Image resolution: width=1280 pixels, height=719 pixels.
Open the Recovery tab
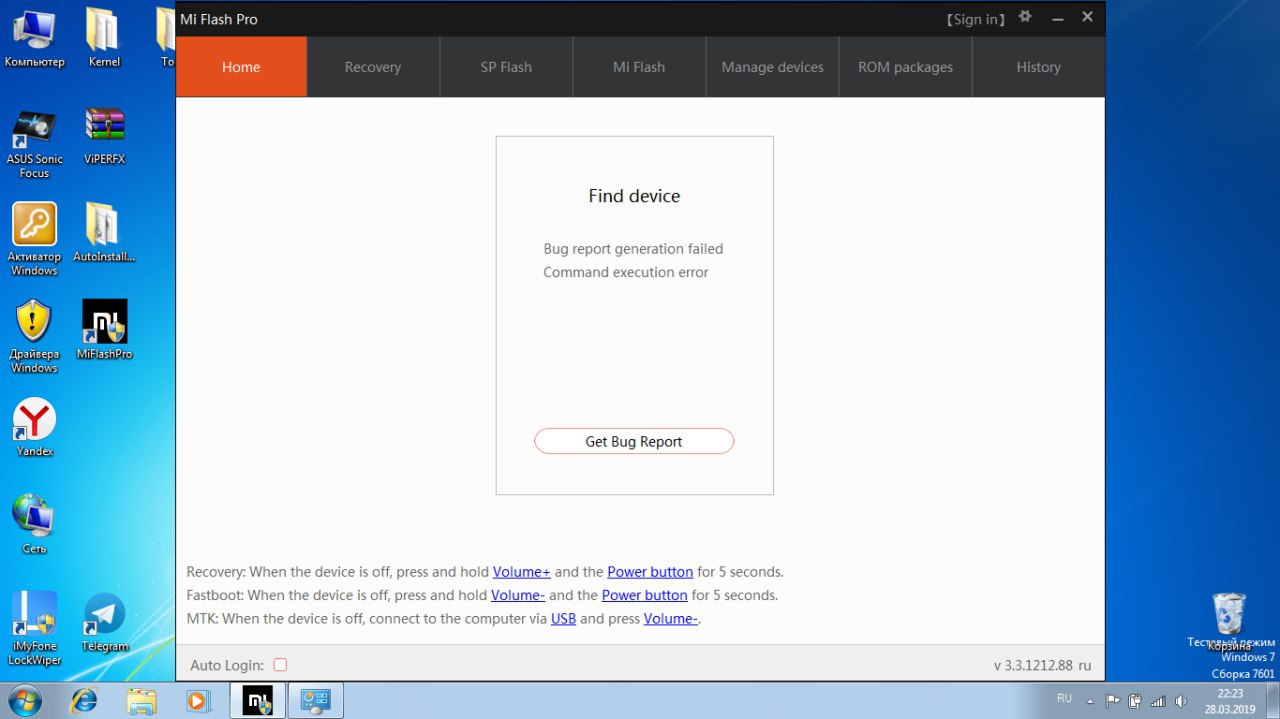(373, 67)
